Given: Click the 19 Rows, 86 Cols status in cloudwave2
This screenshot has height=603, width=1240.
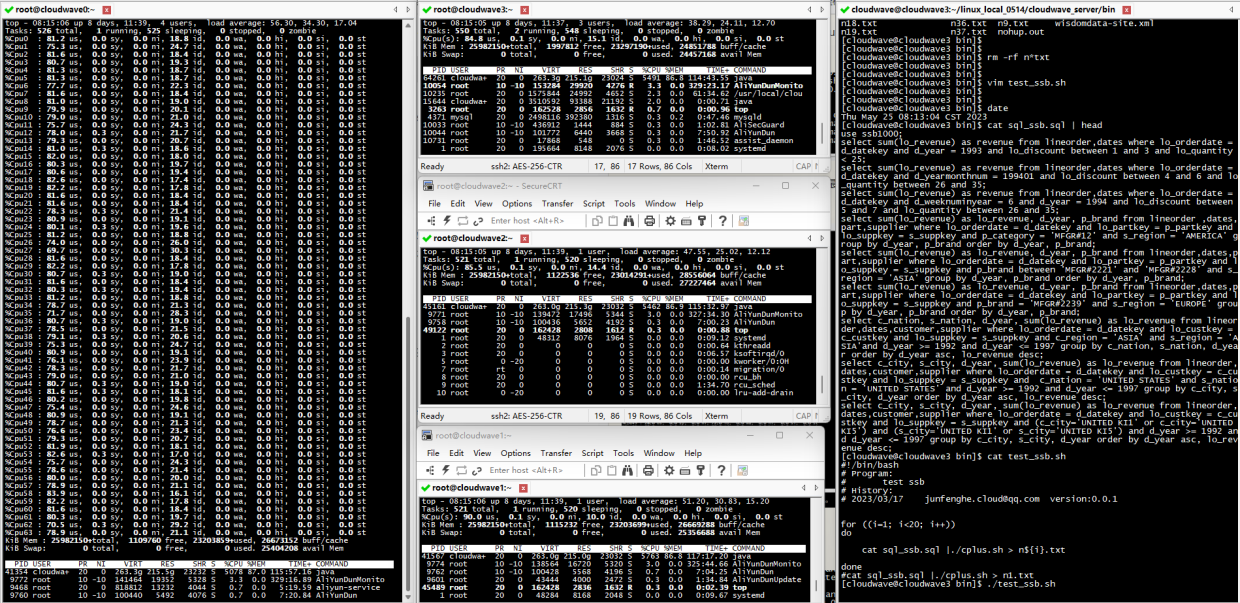Looking at the screenshot, I should click(660, 415).
